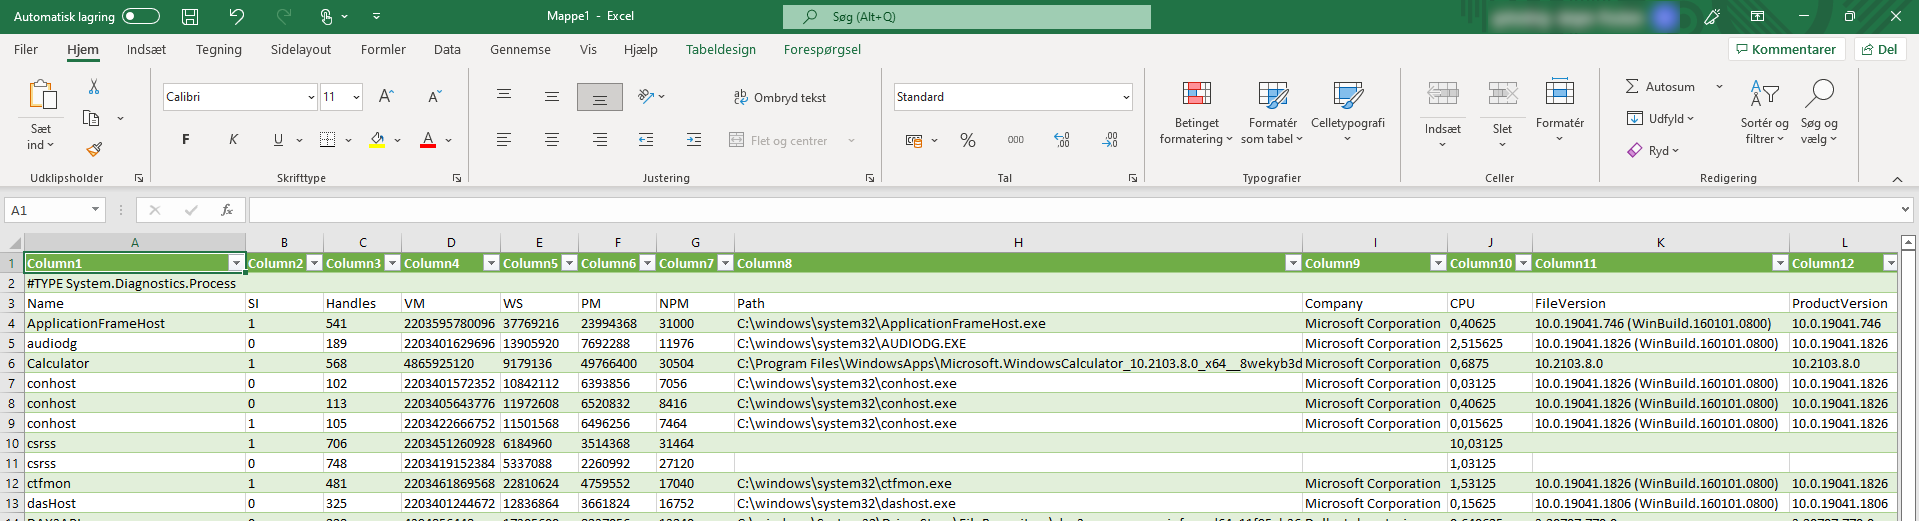Toggle italic K formatting button
This screenshot has width=1919, height=521.
[233, 140]
